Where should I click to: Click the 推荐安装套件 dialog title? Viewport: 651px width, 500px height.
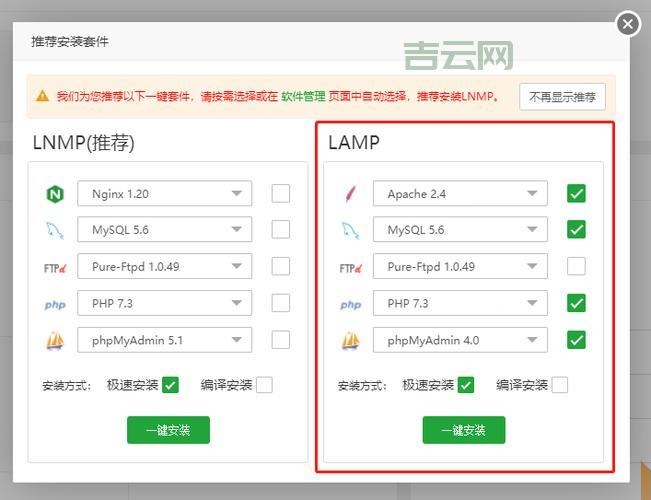[x=70, y=42]
